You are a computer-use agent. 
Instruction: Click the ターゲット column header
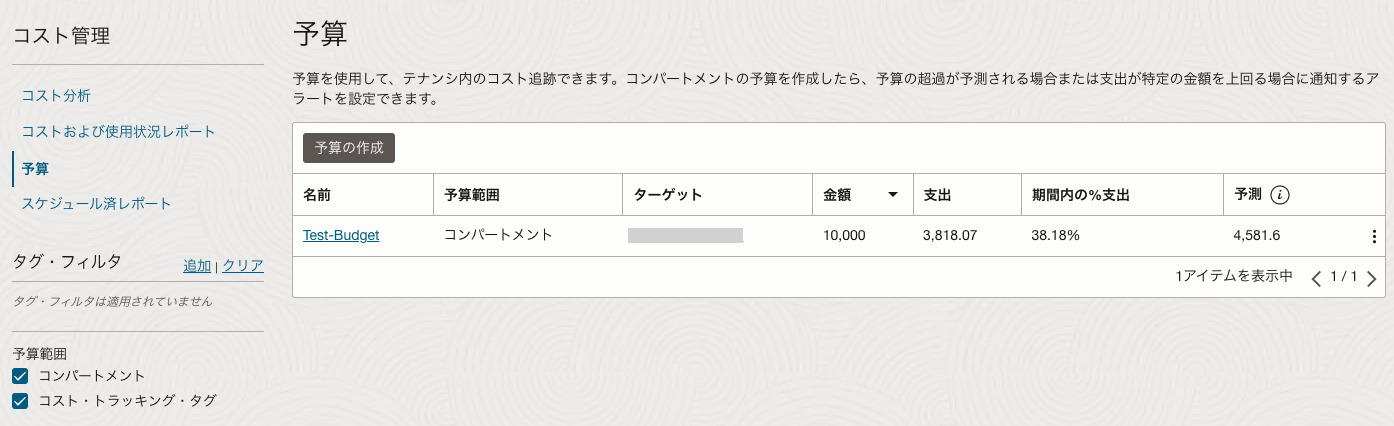click(x=667, y=196)
